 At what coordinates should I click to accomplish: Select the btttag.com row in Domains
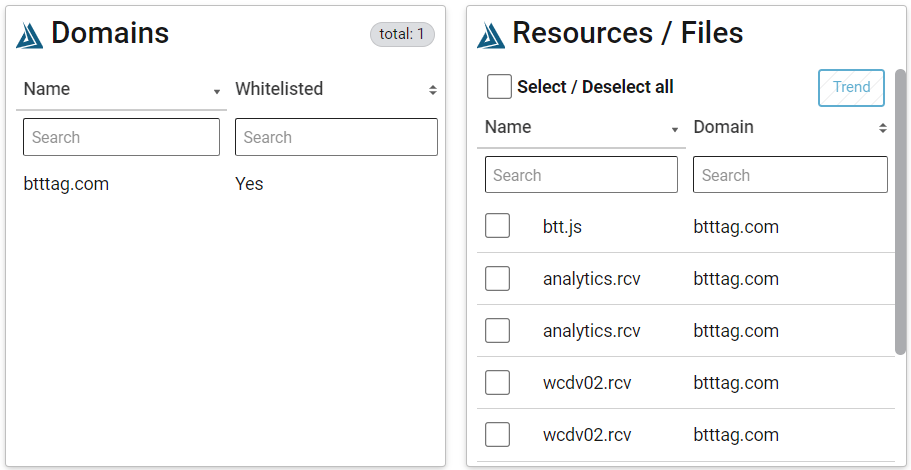tap(226, 184)
